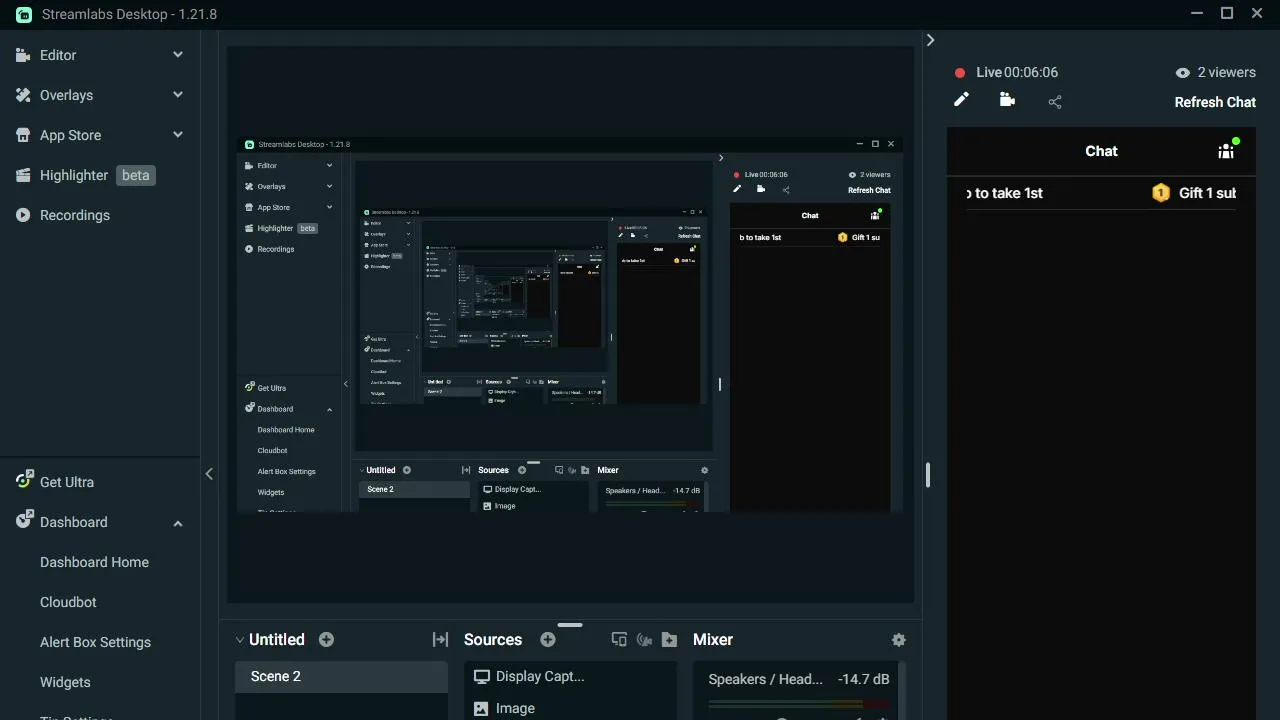
Task: Click the picture icon of Image source
Action: point(481,708)
